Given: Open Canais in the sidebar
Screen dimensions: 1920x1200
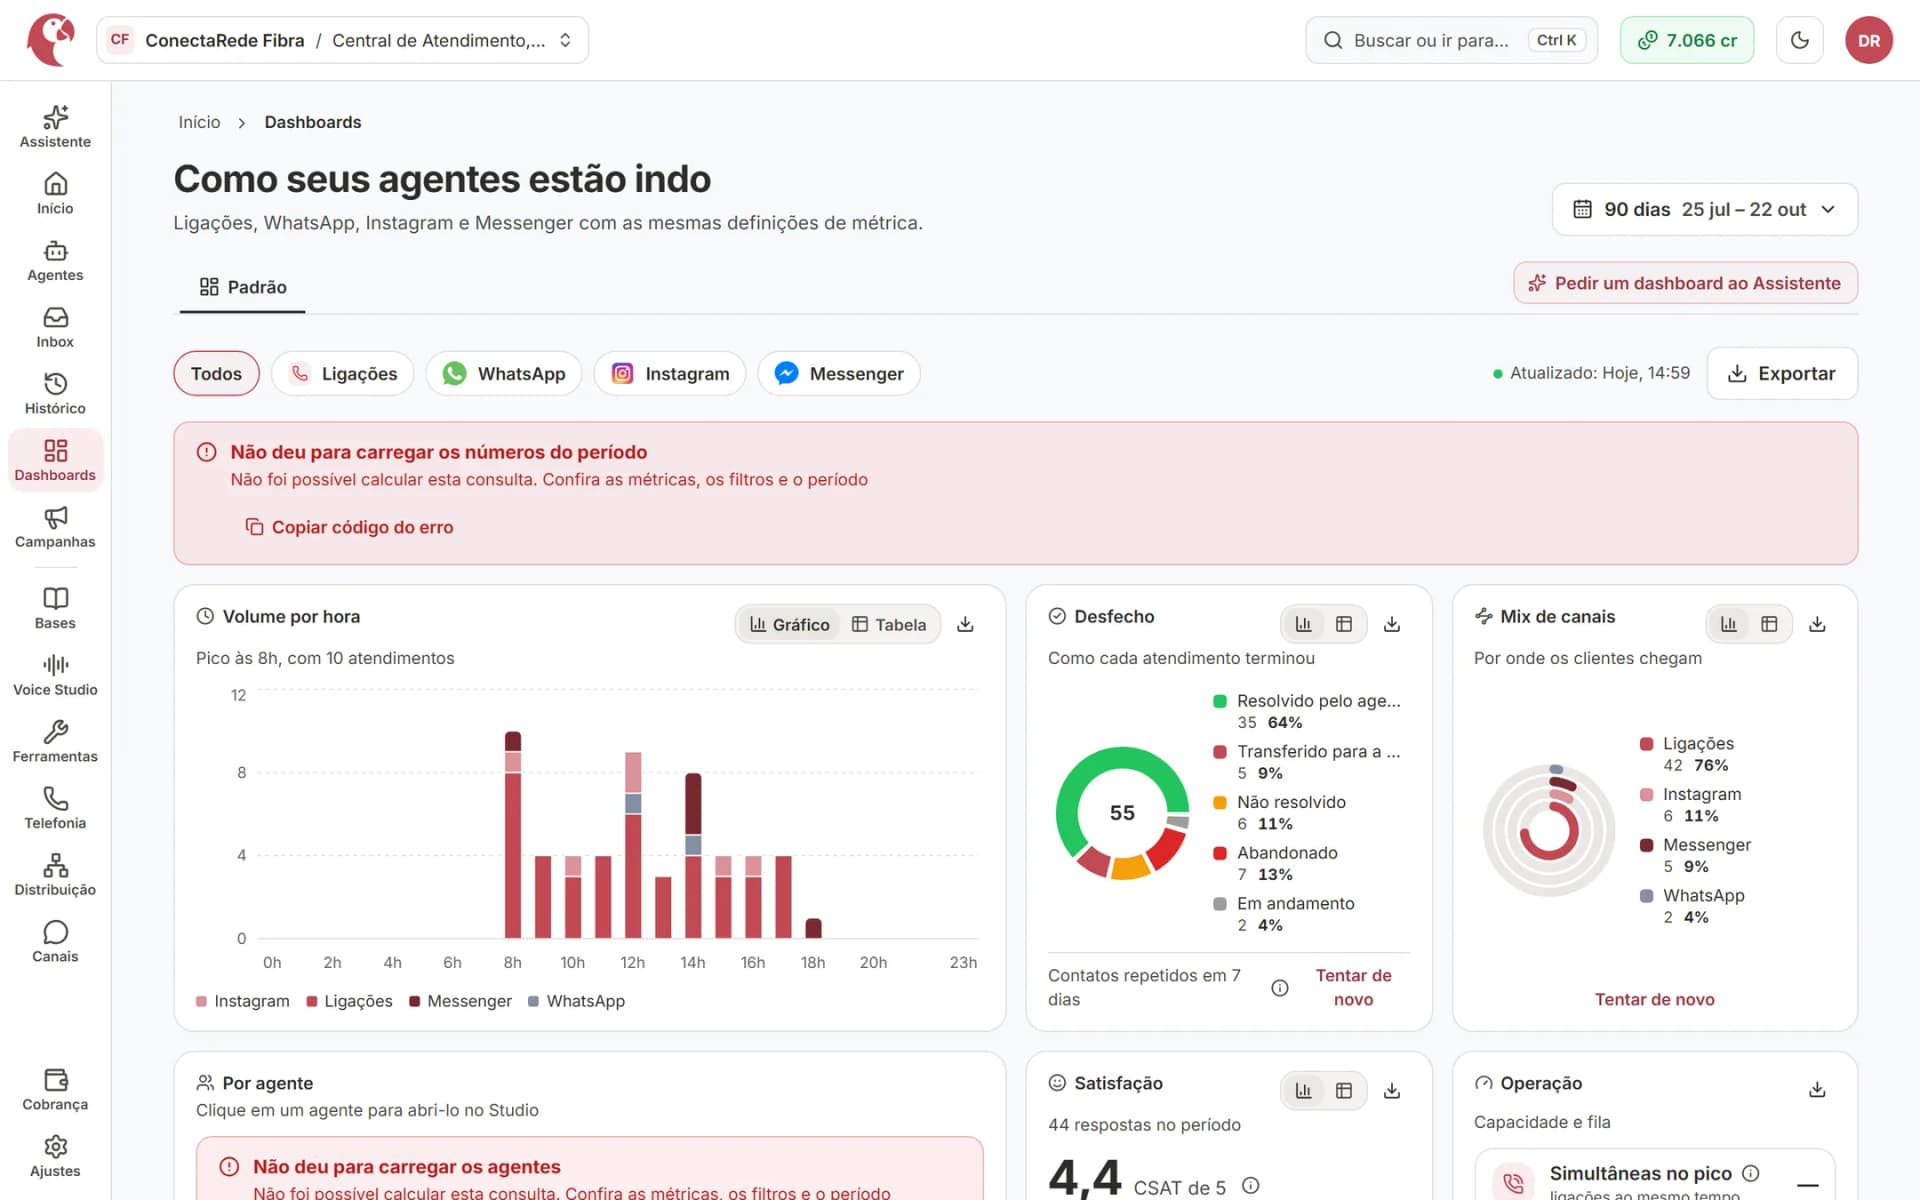Looking at the screenshot, I should point(55,942).
